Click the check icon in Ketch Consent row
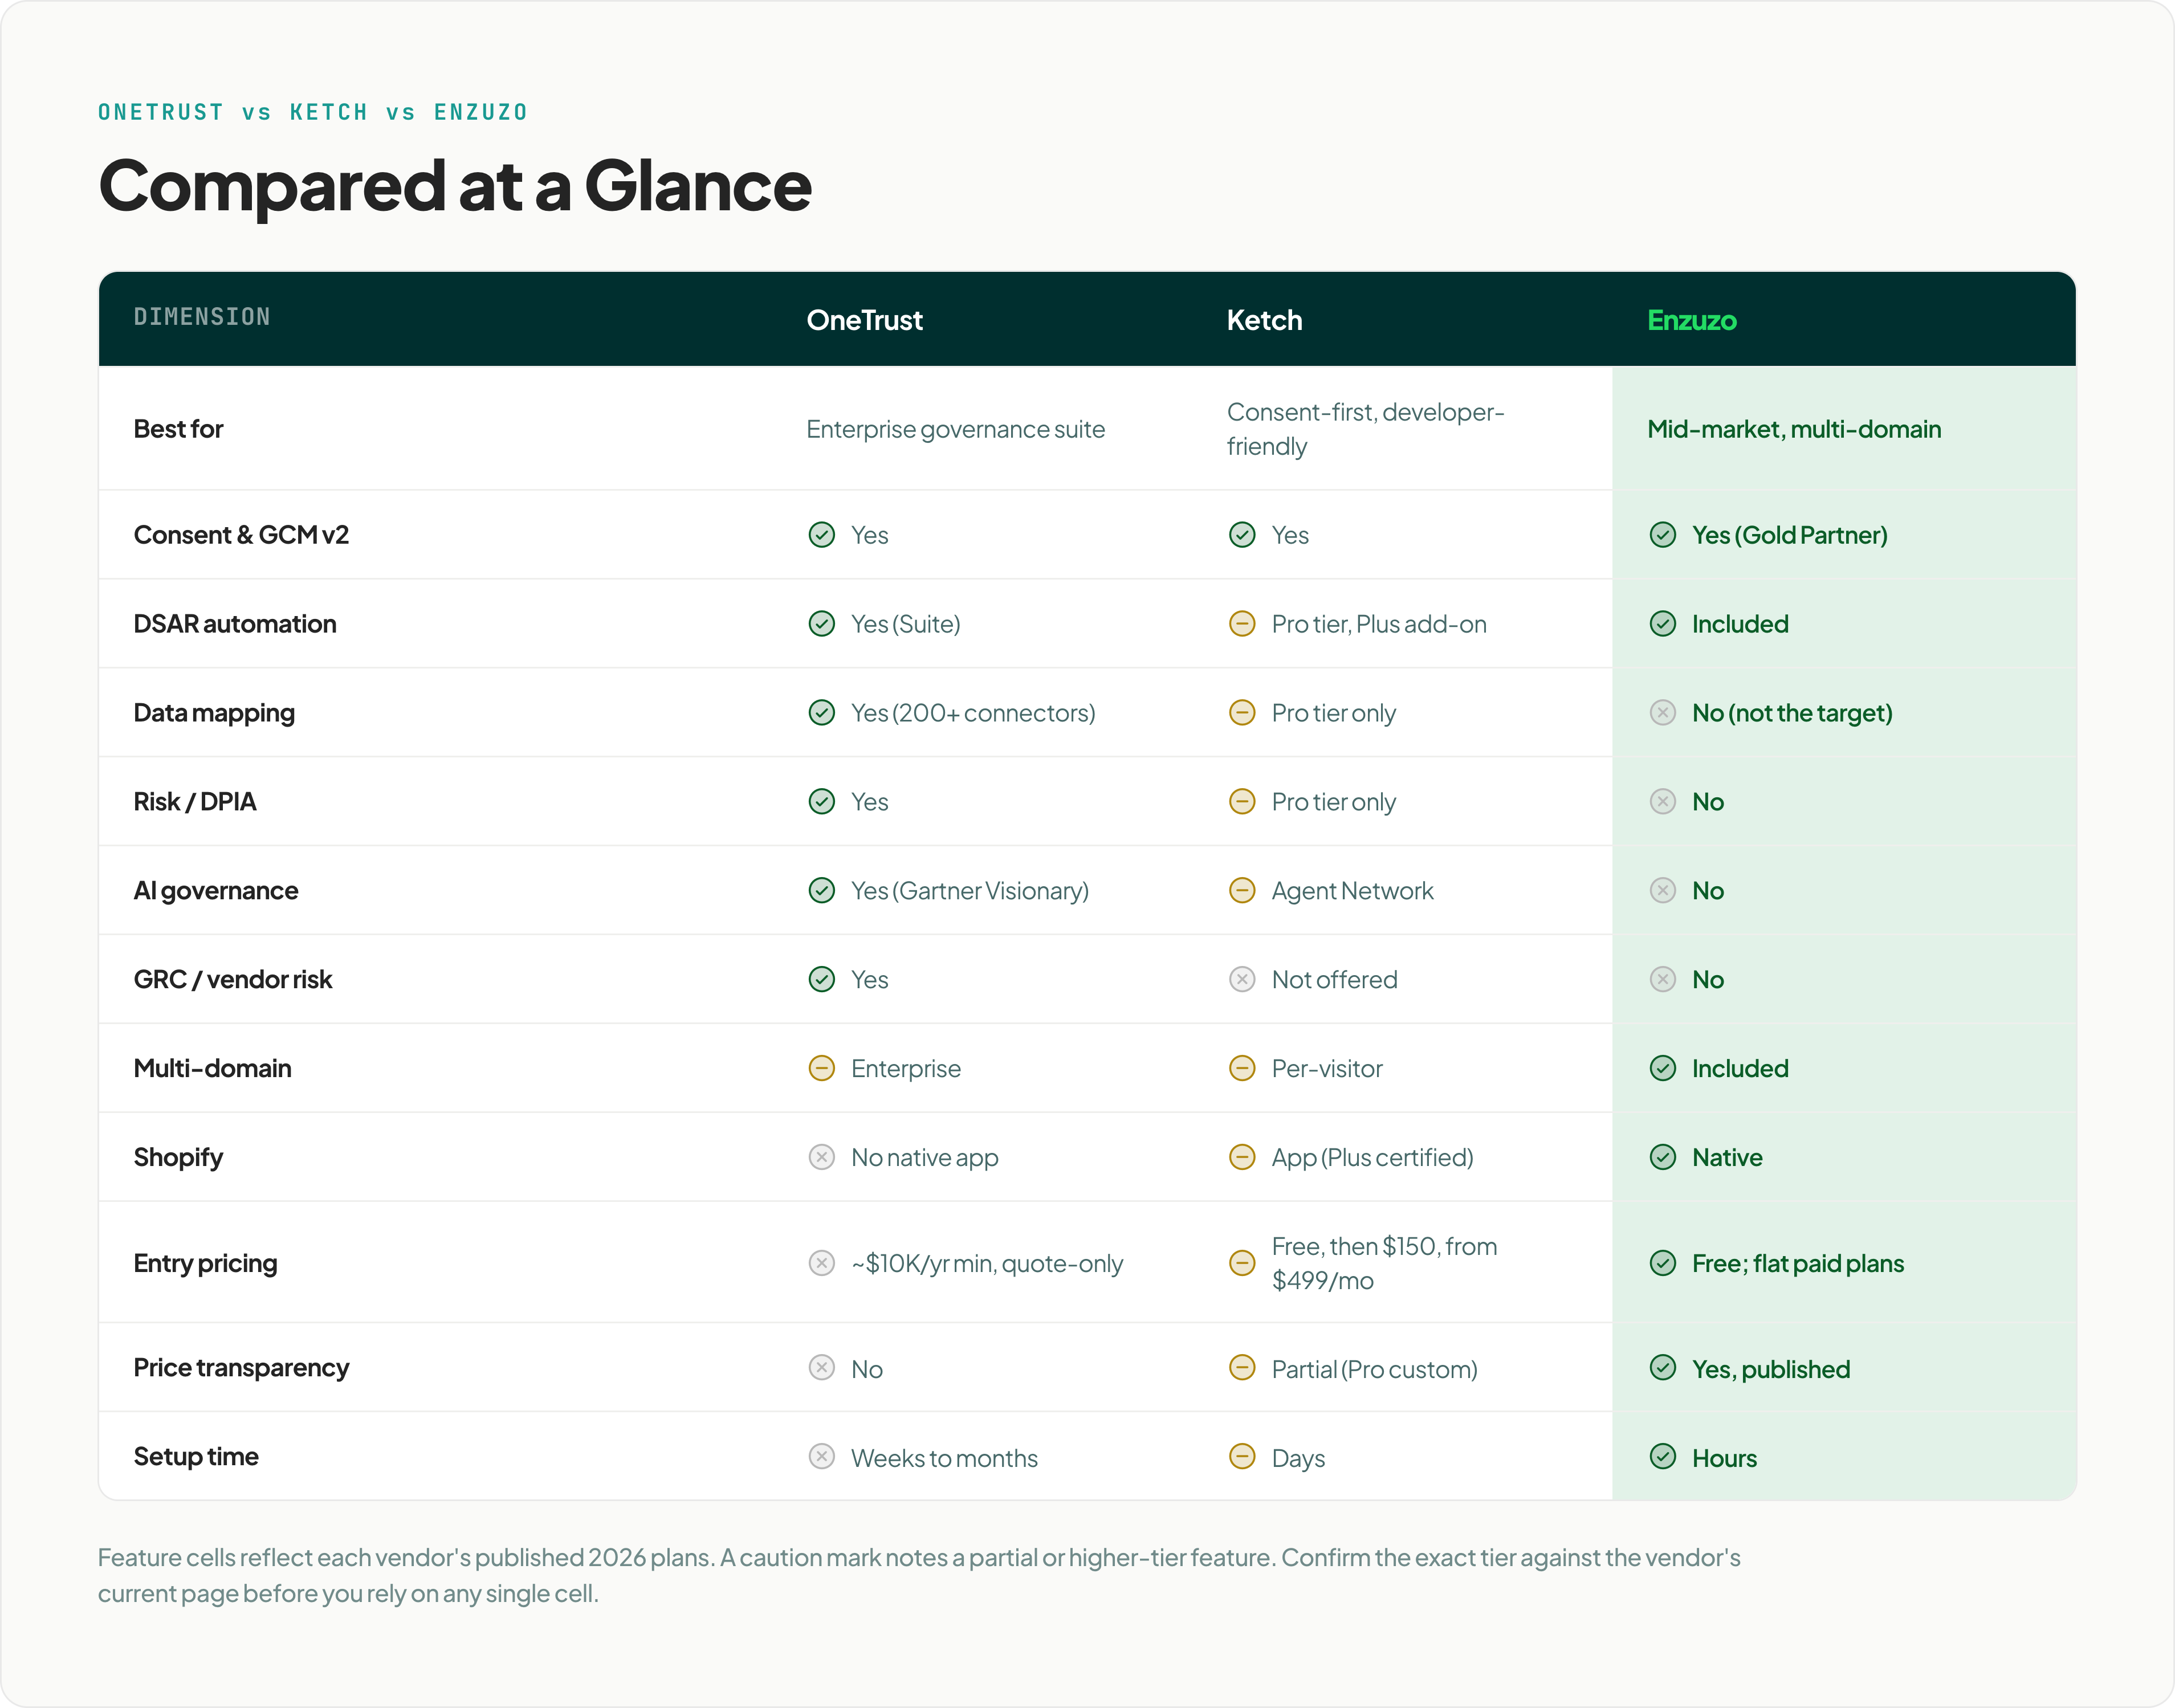 (1242, 535)
